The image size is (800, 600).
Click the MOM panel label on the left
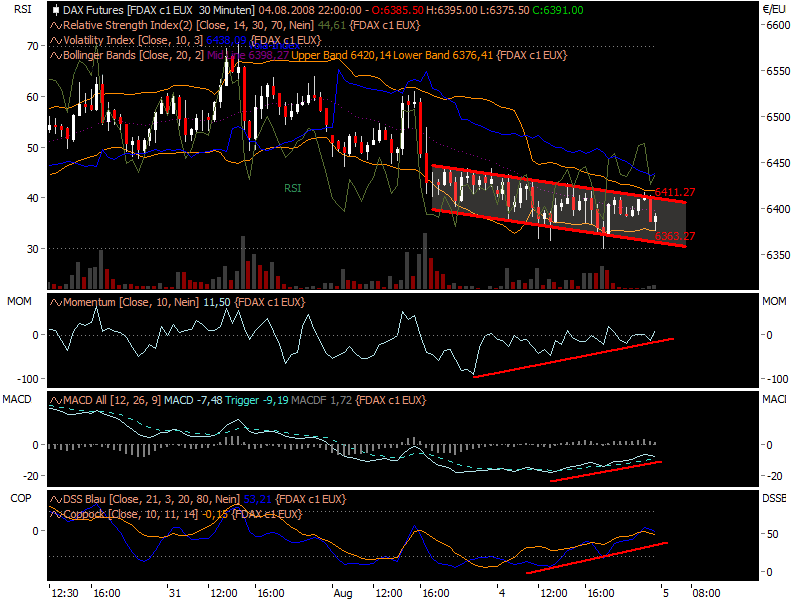click(x=19, y=302)
